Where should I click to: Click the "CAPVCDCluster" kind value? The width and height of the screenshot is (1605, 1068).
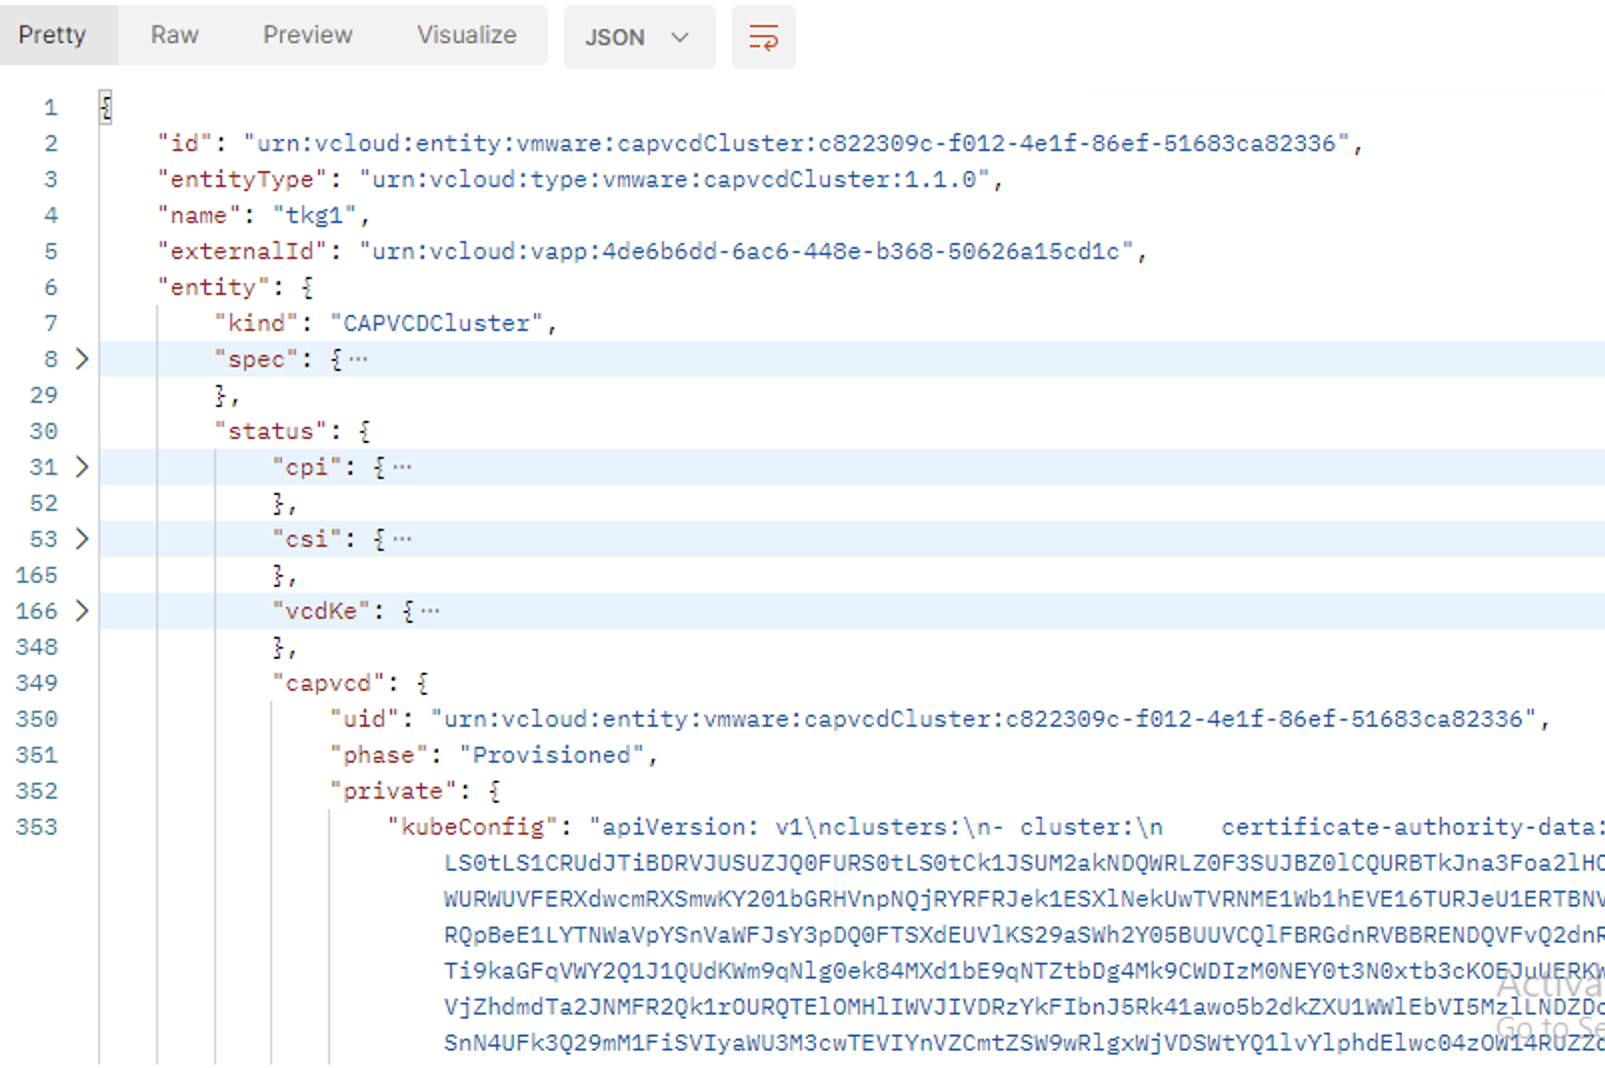click(x=436, y=323)
